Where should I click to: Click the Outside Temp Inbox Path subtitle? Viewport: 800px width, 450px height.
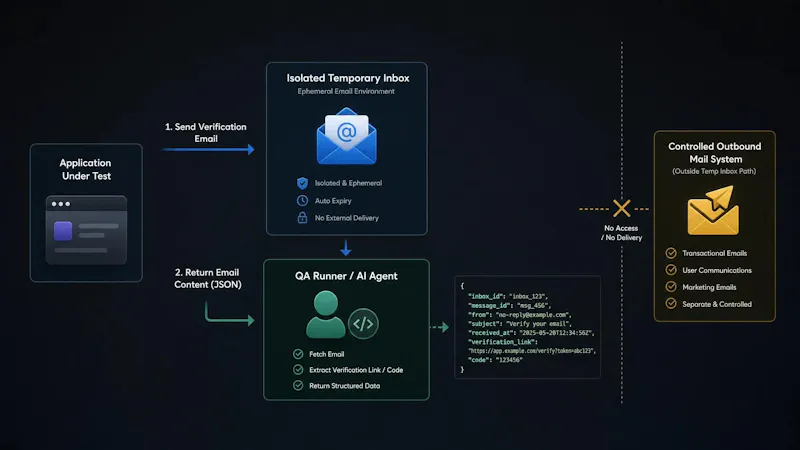[x=714, y=171]
